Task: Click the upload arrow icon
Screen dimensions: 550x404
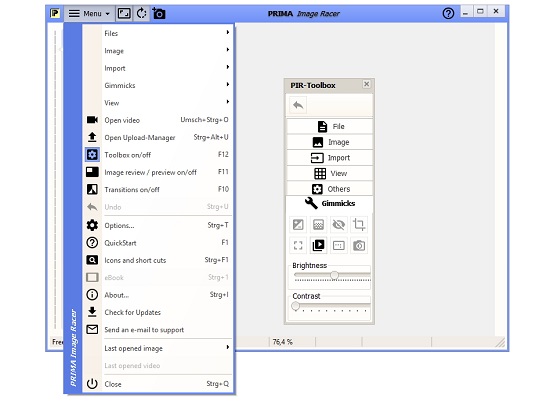Action: pyautogui.click(x=92, y=137)
